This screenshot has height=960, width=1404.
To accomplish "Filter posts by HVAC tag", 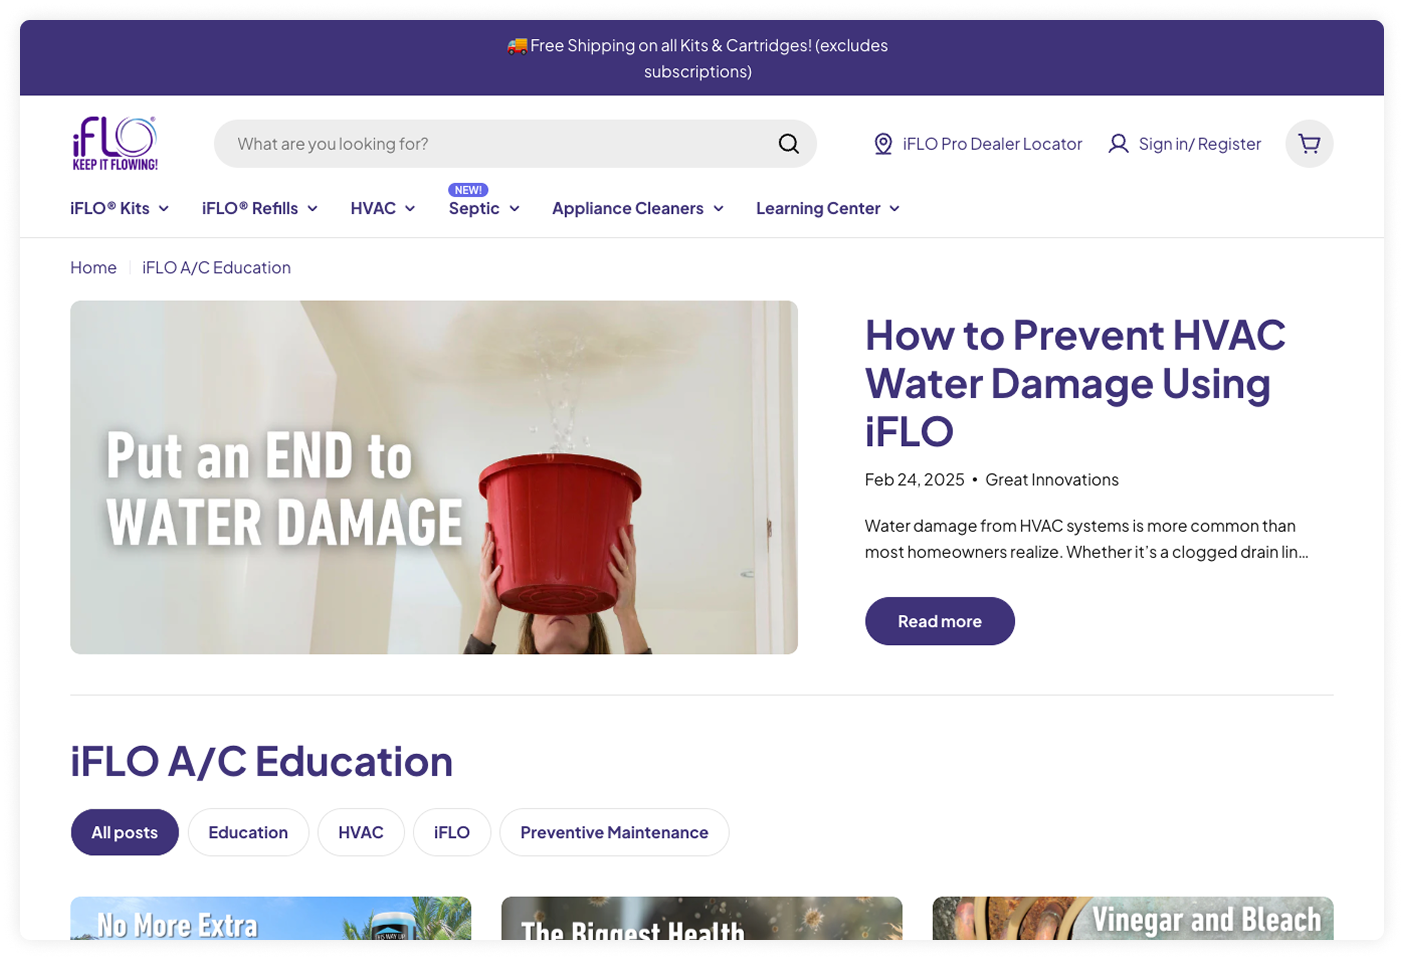I will coord(361,832).
